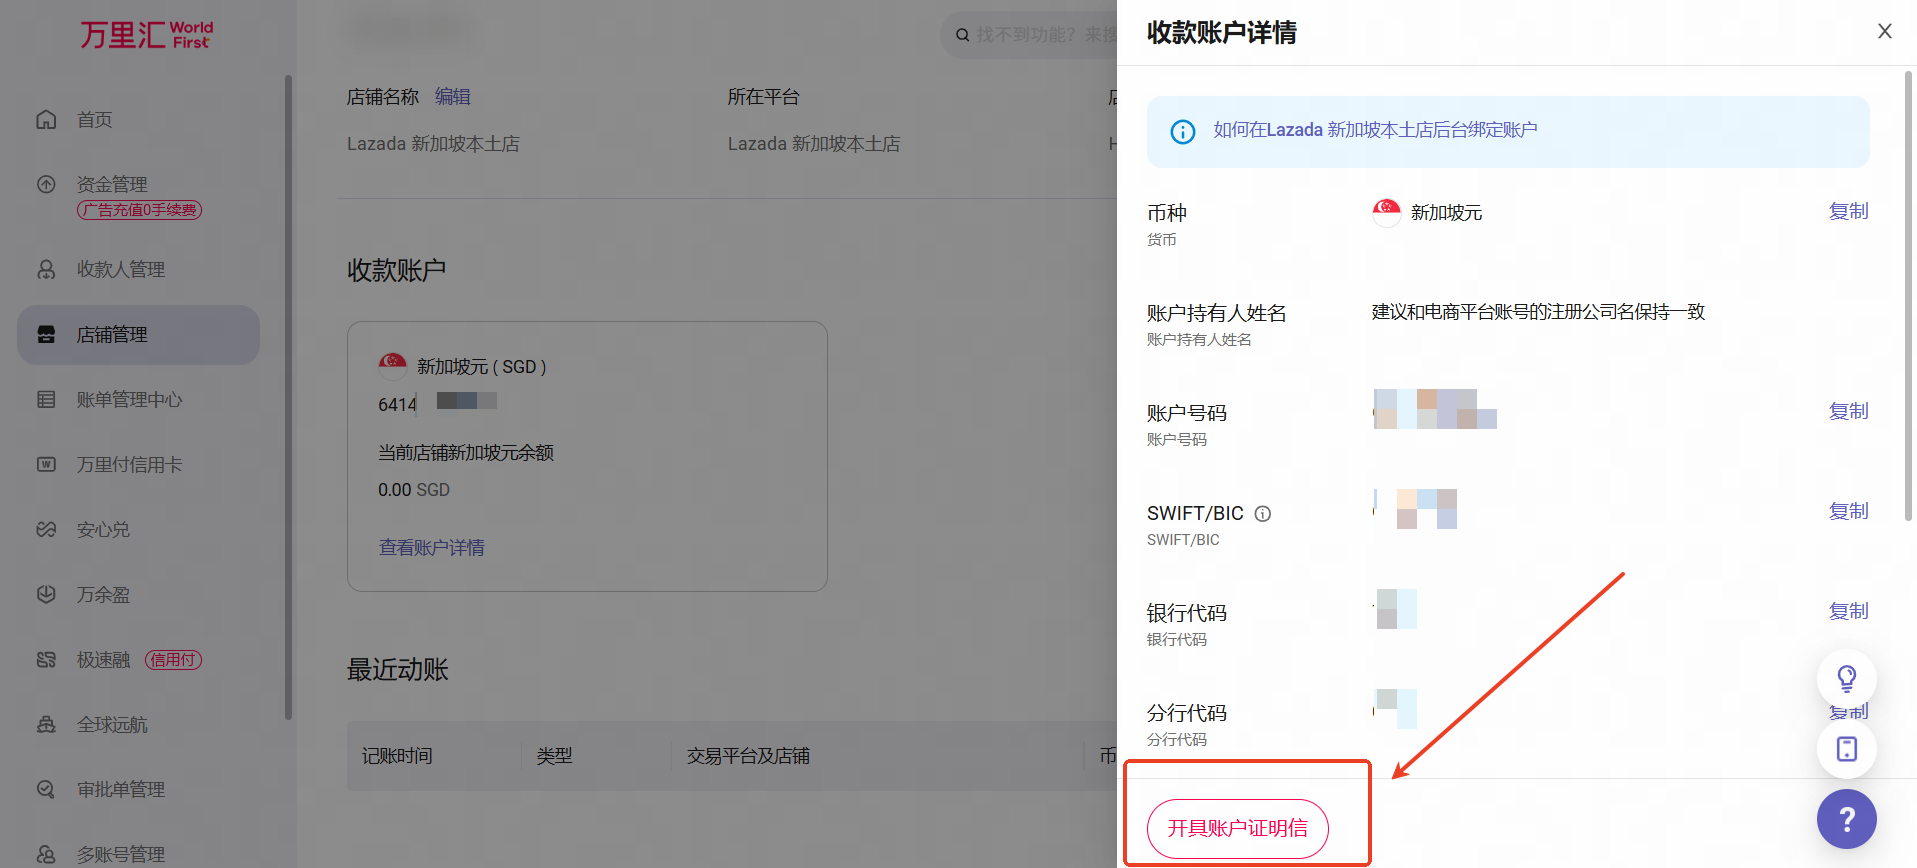Focus the 找不到功能 search box
This screenshot has width=1917, height=868.
(1030, 35)
